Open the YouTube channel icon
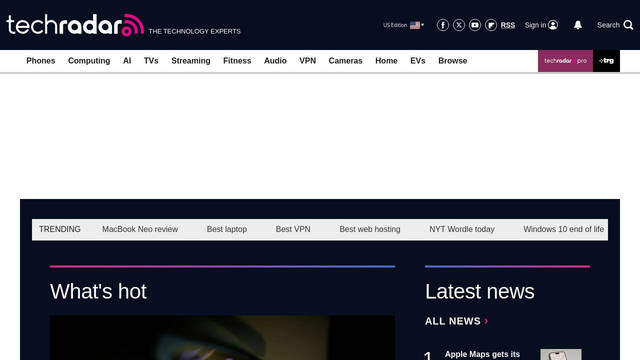640x360 pixels. 475,25
